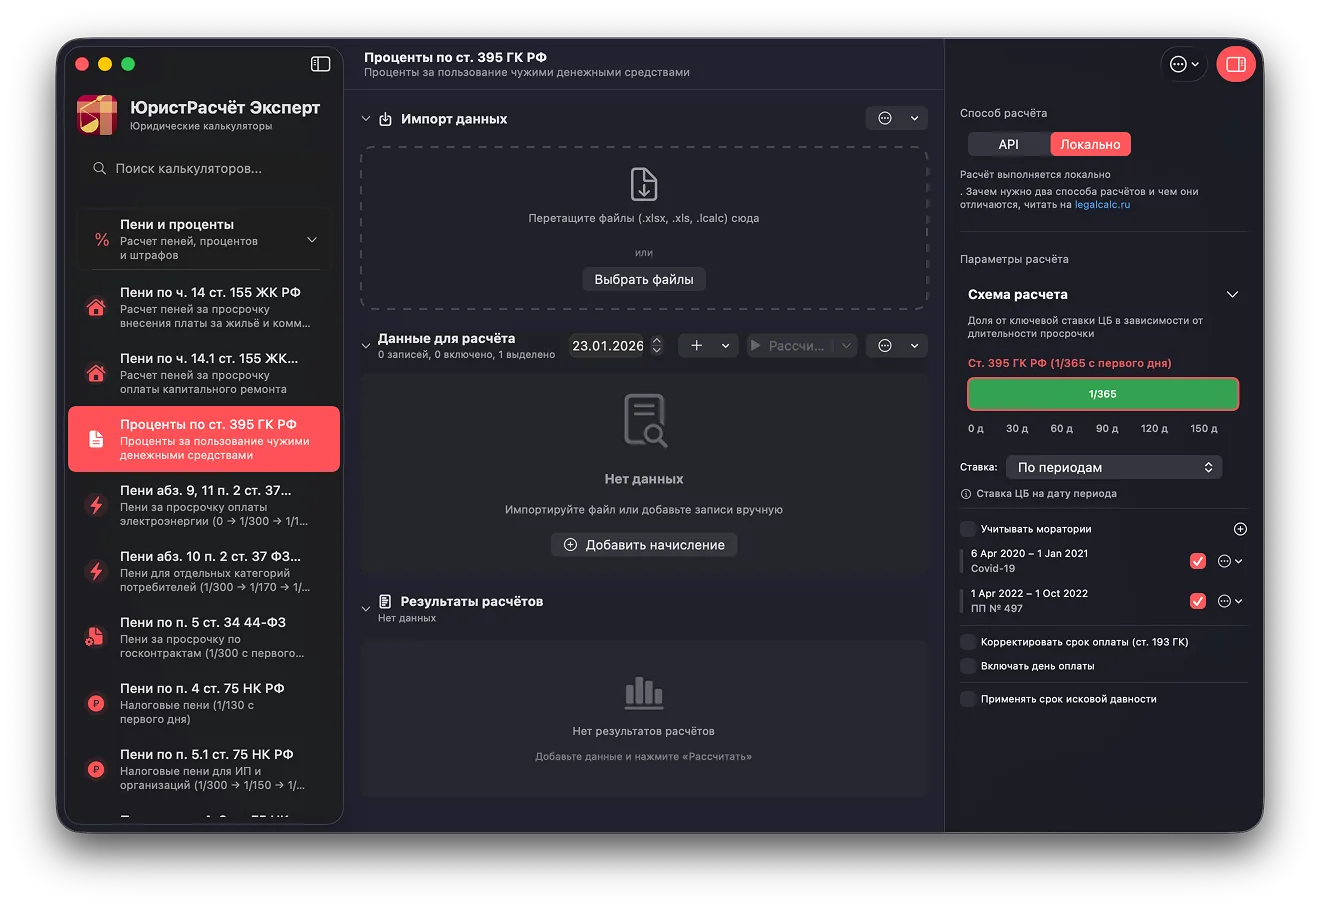
Task: Open the top-right ellipsis options menu
Action: 1184,64
